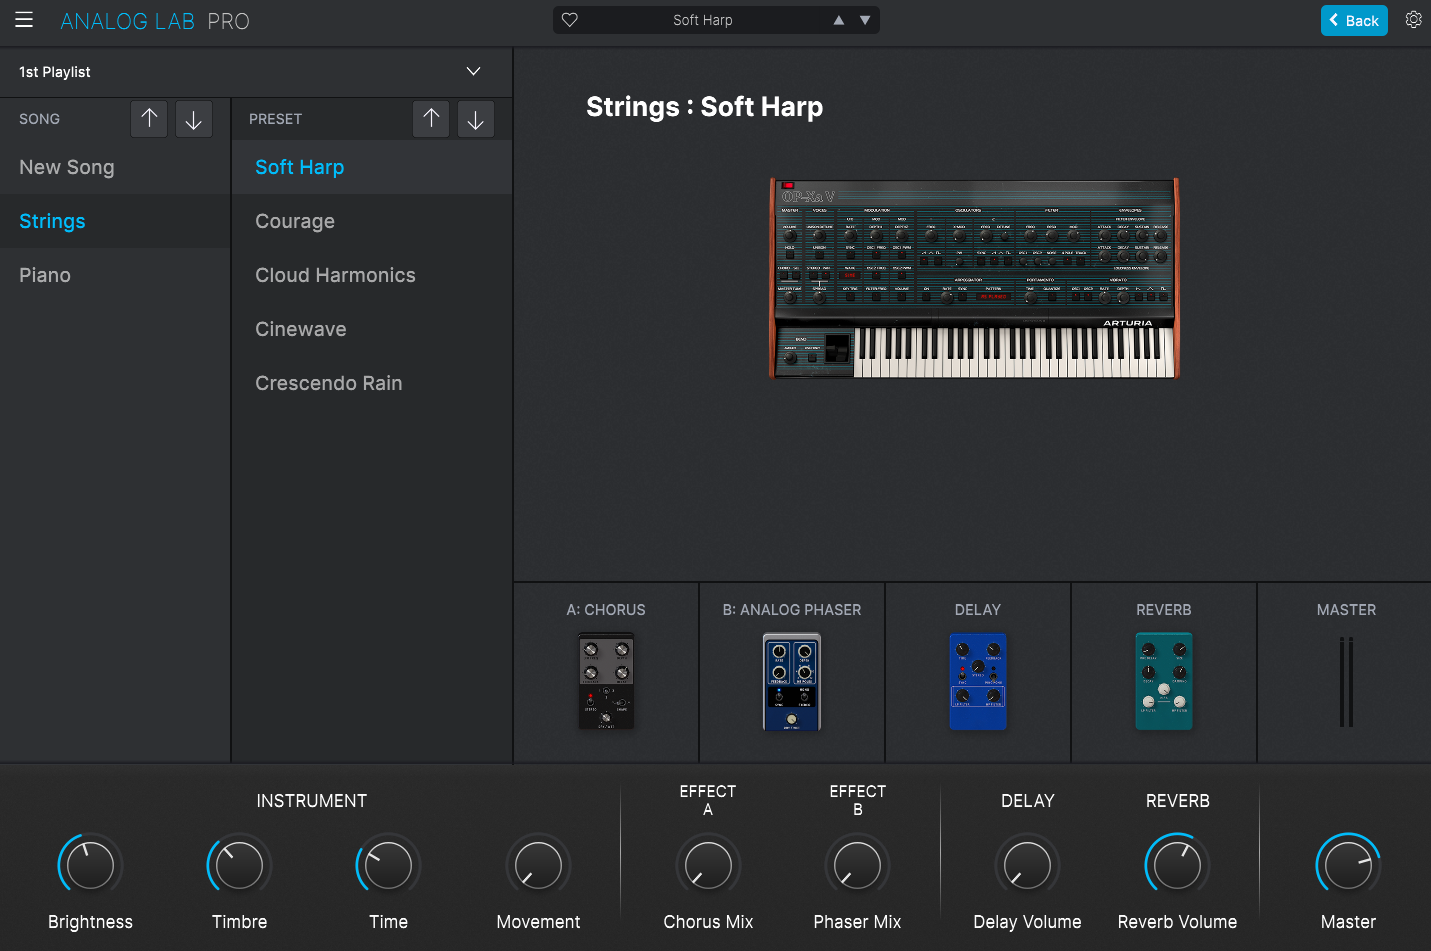Open the Analog Phaser pedal

click(791, 681)
